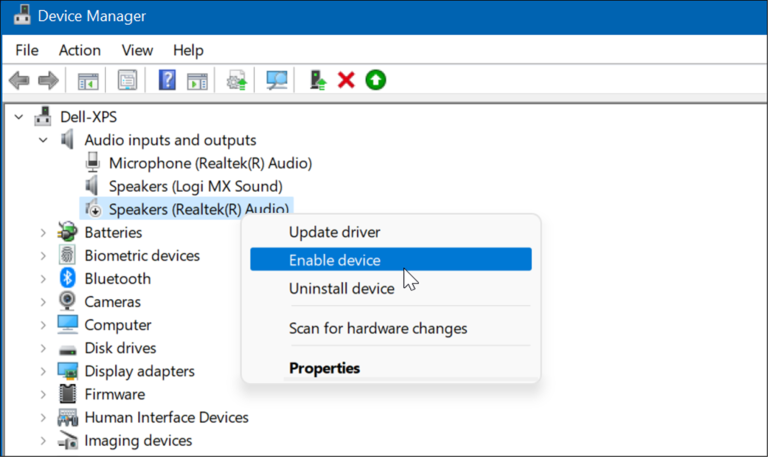
Task: Open the Properties toolbar icon
Action: tap(127, 80)
